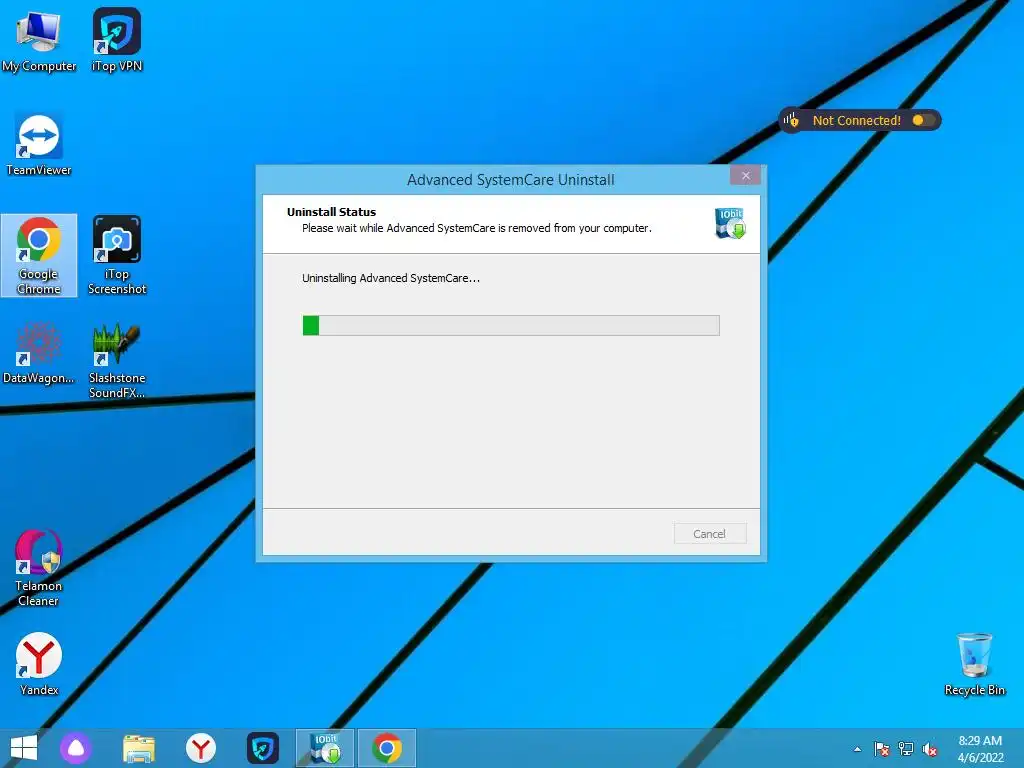The height and width of the screenshot is (768, 1024).
Task: Select the Google Chrome desktop shortcut
Action: pyautogui.click(x=39, y=255)
